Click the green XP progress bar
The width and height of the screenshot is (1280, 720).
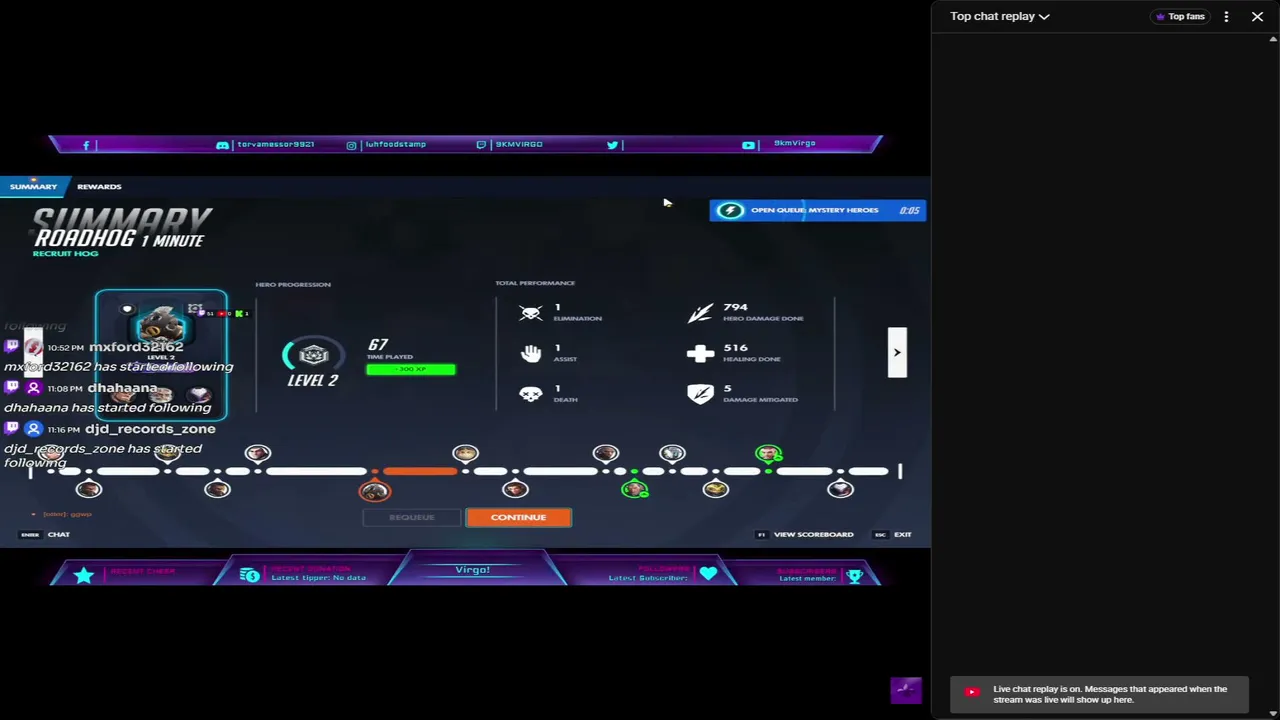pyautogui.click(x=411, y=370)
